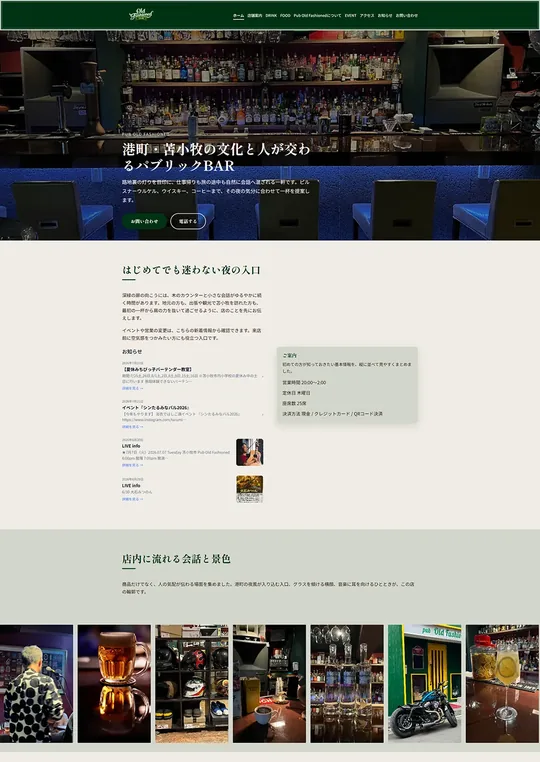Open the 夏休みちびっ子バーテンダー教室 news title
The width and height of the screenshot is (540, 762).
coord(157,369)
